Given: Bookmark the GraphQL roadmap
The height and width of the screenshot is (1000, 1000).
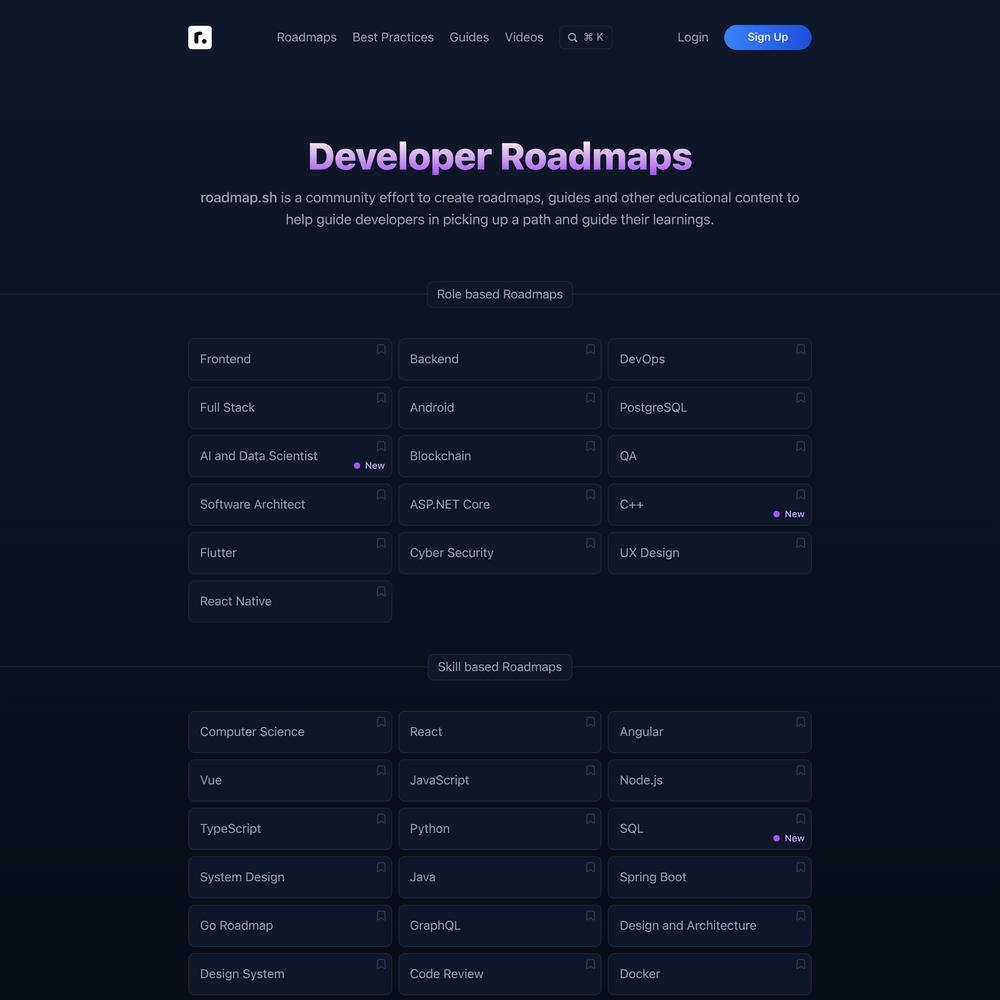Looking at the screenshot, I should (591, 916).
